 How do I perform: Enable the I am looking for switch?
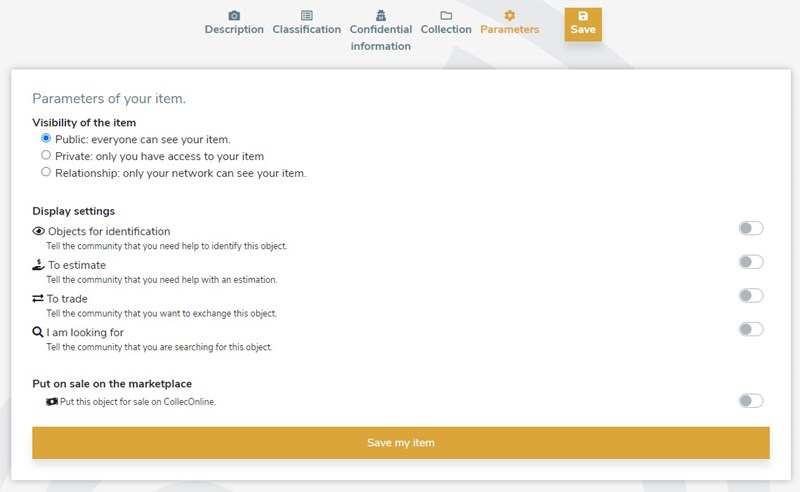(751, 329)
